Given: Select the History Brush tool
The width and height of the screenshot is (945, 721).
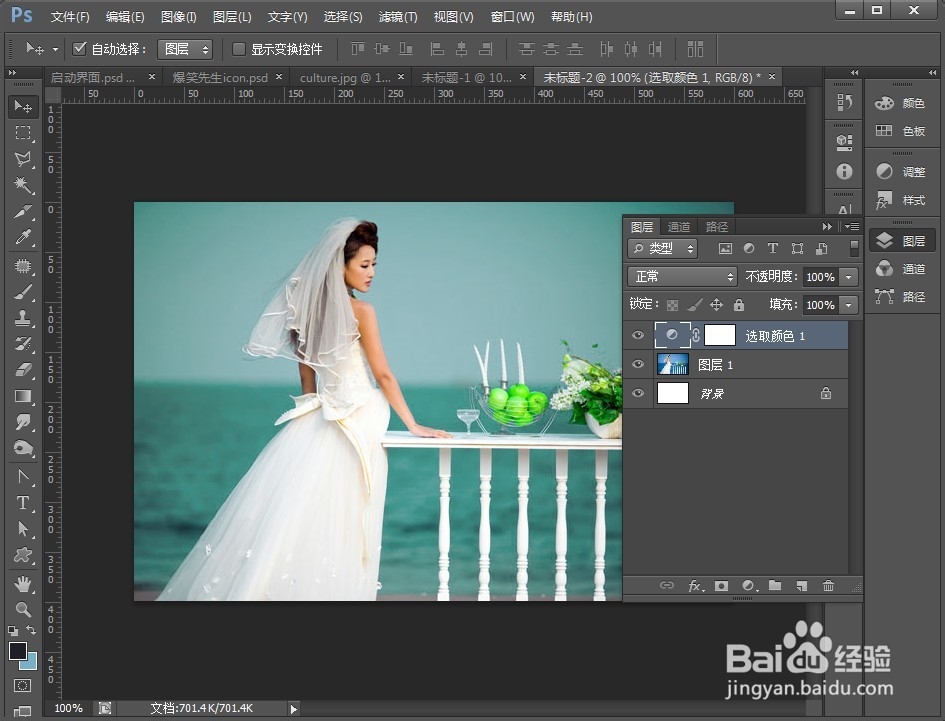Looking at the screenshot, I should [x=23, y=344].
